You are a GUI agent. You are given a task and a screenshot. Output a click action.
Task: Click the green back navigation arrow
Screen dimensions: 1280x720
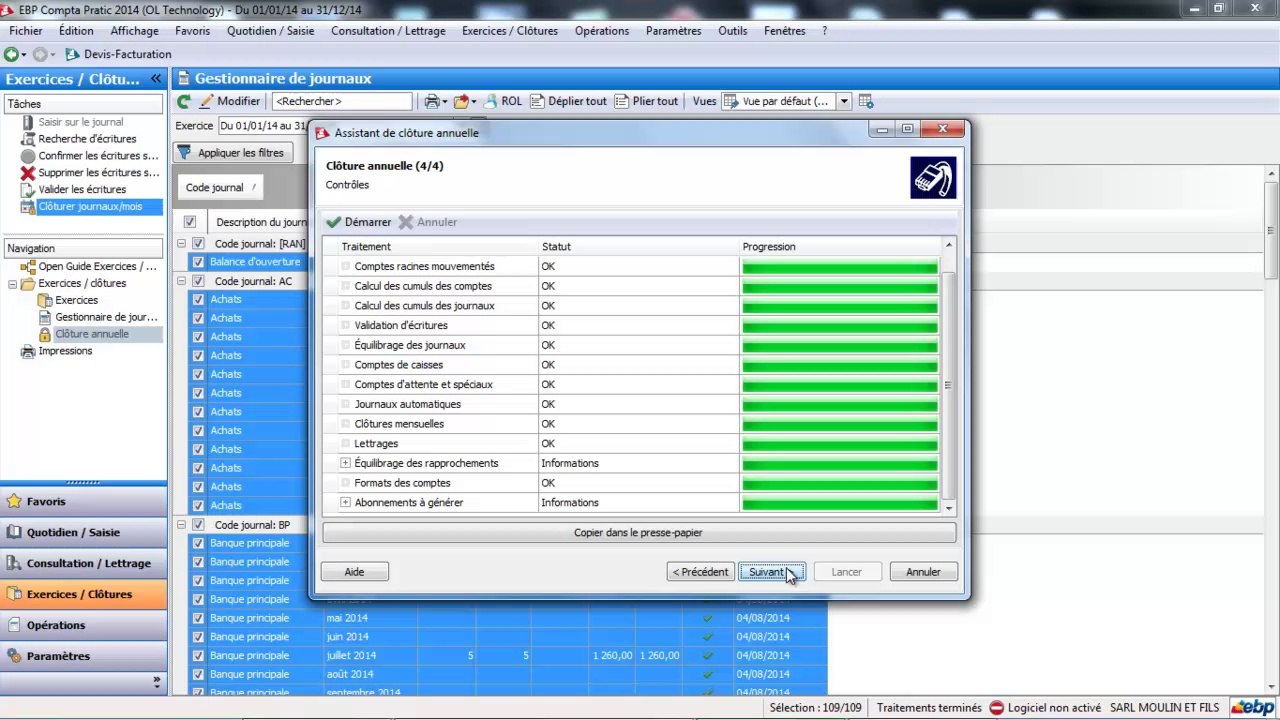click(x=11, y=55)
